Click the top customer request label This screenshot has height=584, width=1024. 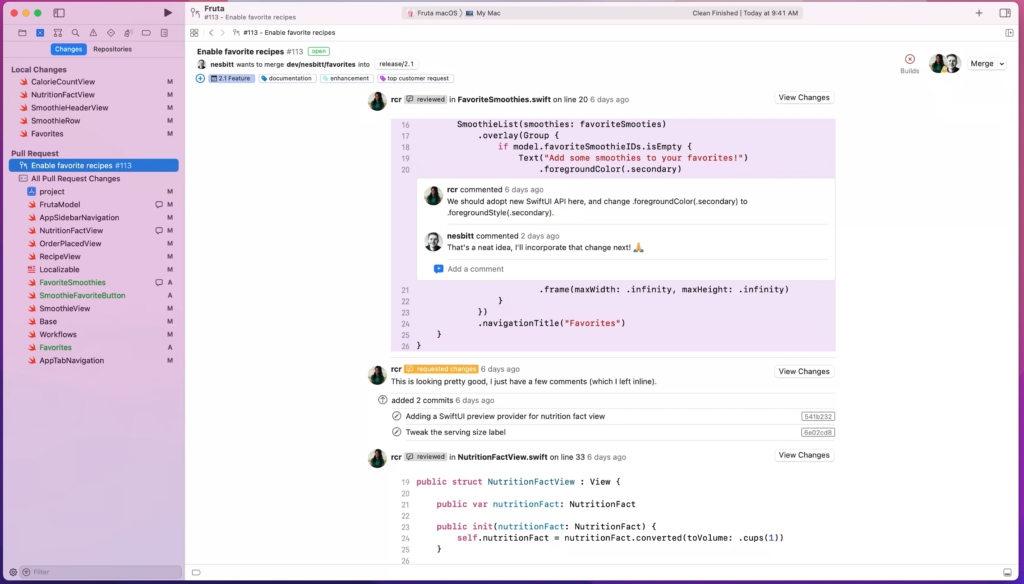pos(415,78)
